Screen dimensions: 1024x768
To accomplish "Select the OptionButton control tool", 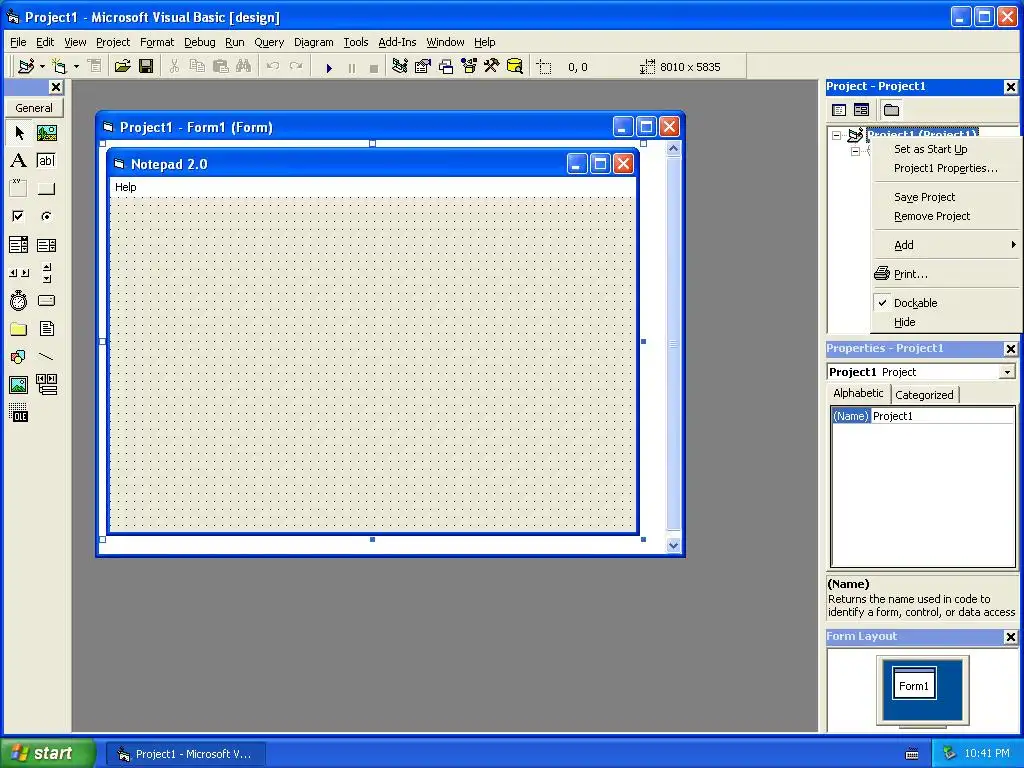I will 46,216.
